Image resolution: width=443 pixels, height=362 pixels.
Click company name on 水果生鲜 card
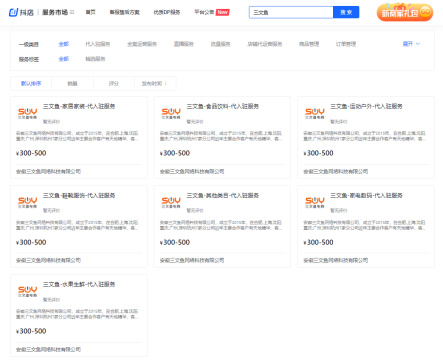48,350
